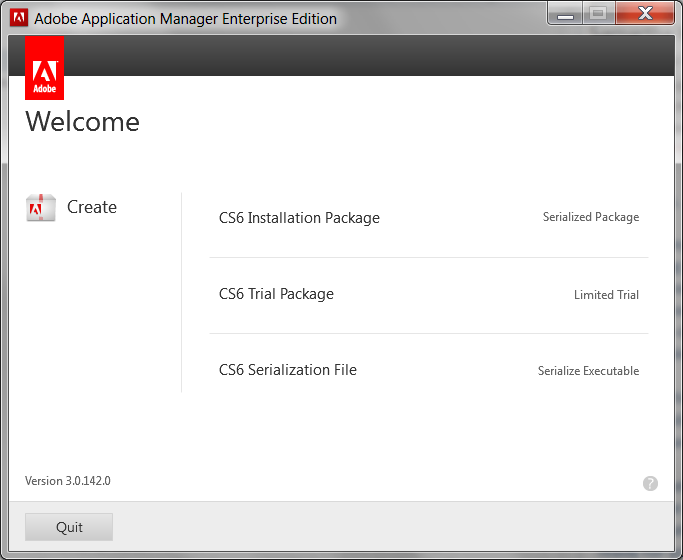Screen dimensions: 683x560
Task: Close the Application Manager window
Action: point(645,13)
